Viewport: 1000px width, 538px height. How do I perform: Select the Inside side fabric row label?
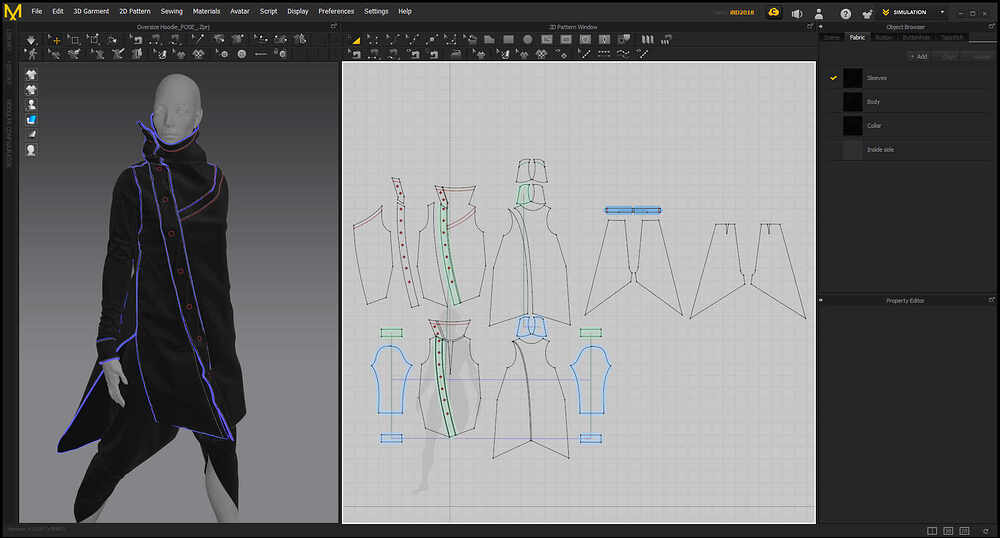click(880, 150)
